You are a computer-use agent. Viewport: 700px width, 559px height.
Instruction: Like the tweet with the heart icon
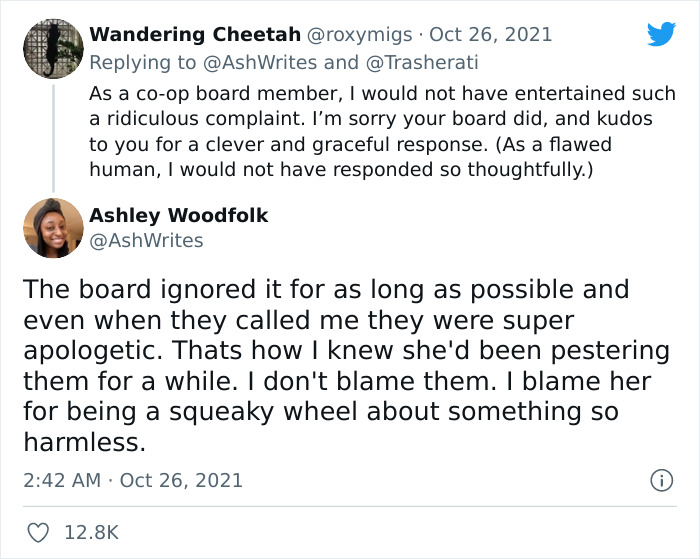(36, 532)
